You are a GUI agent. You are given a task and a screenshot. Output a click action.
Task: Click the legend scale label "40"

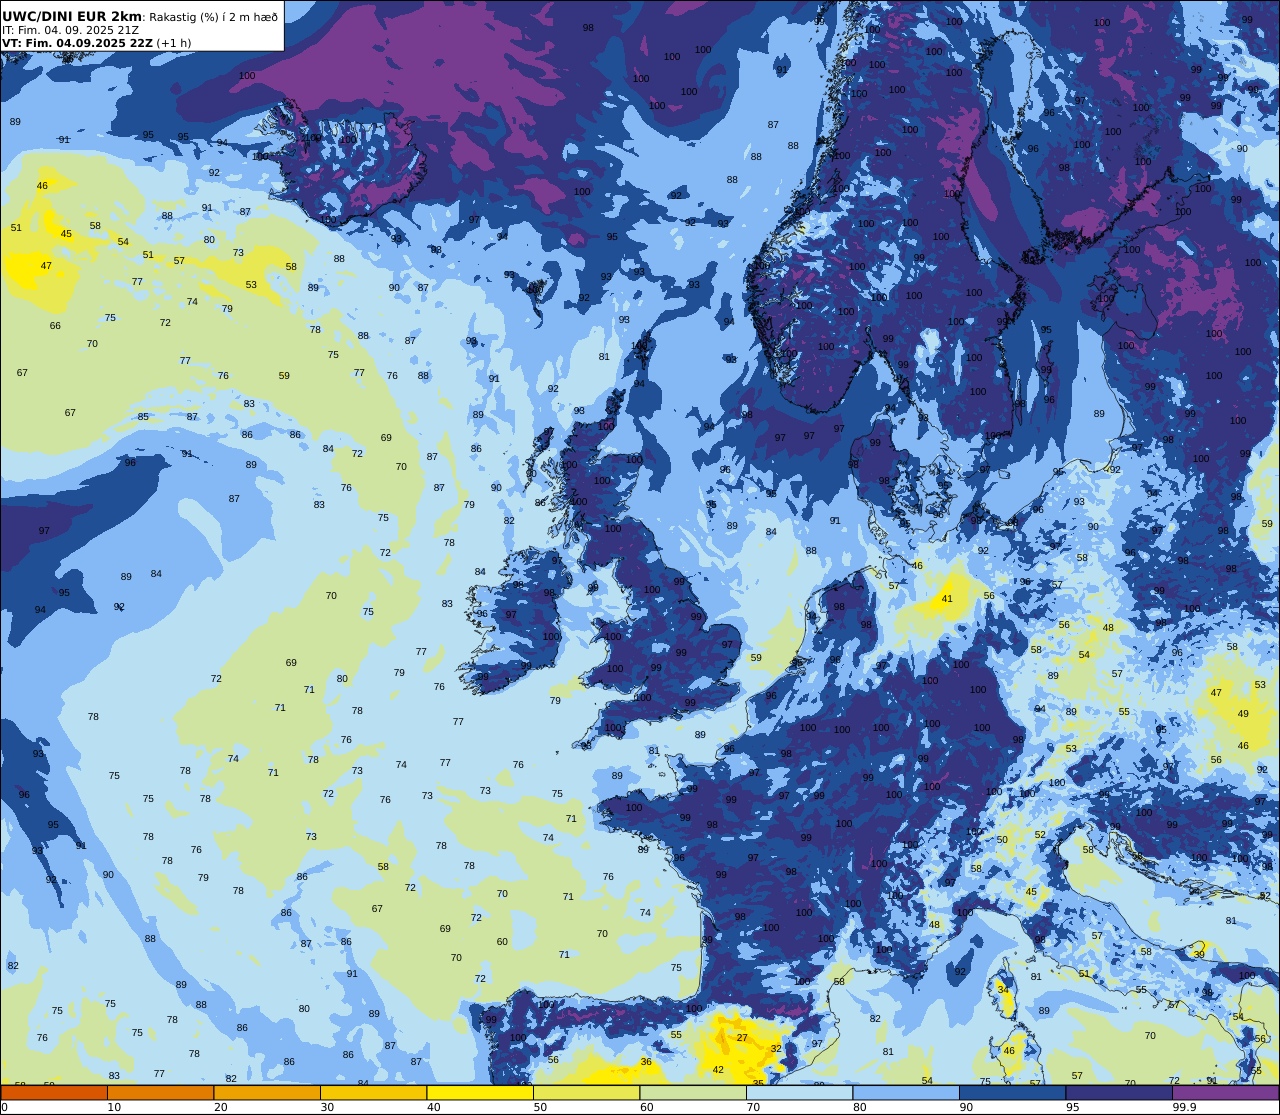tap(433, 1107)
